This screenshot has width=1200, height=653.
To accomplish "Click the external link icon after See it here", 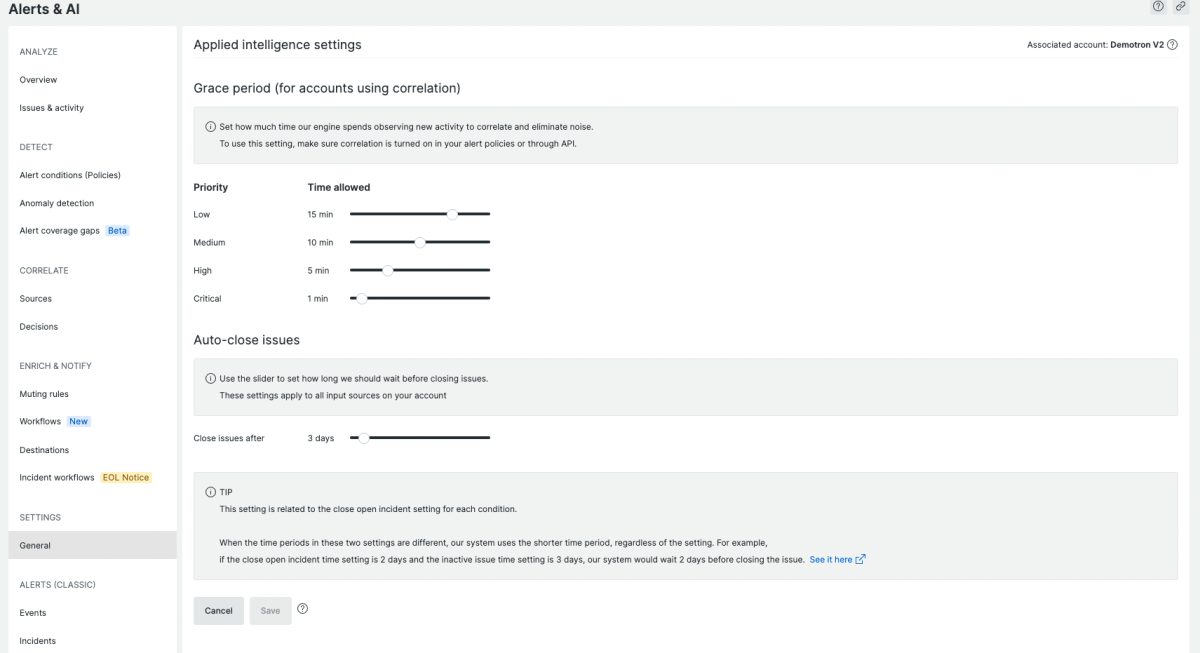I will pos(861,559).
